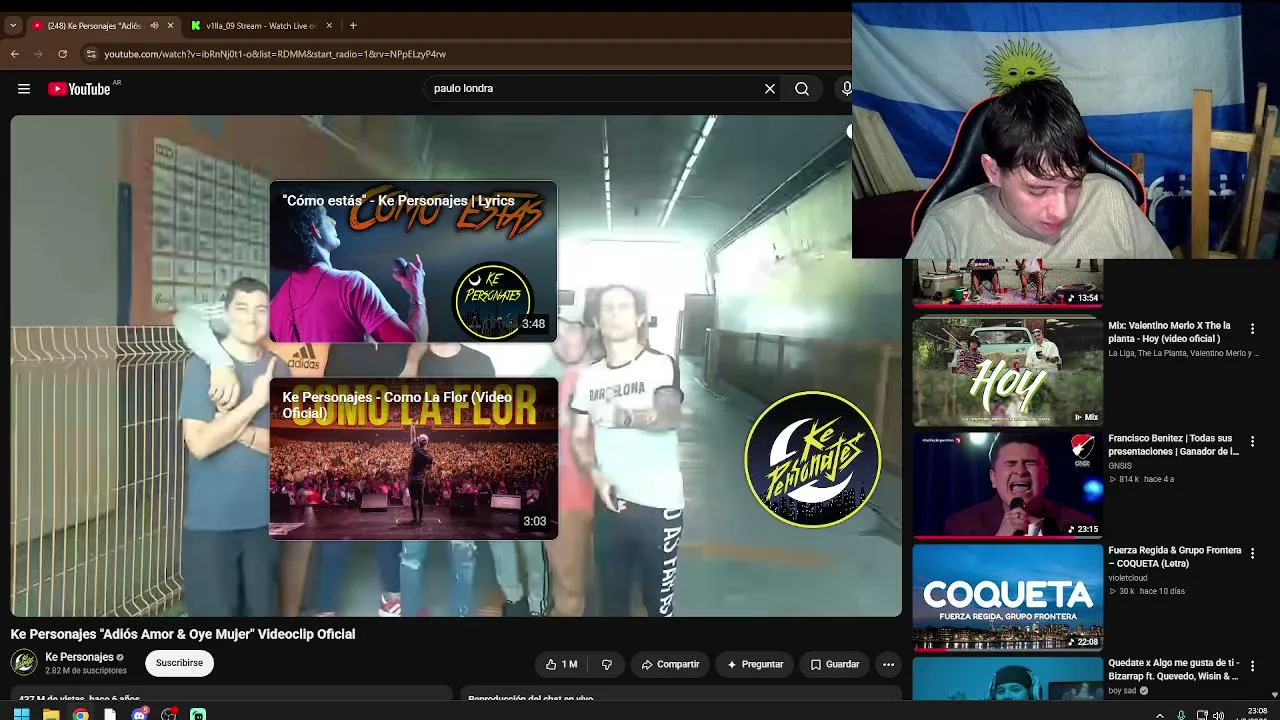Mute the audio indicator on YouTube tab

[x=154, y=26]
